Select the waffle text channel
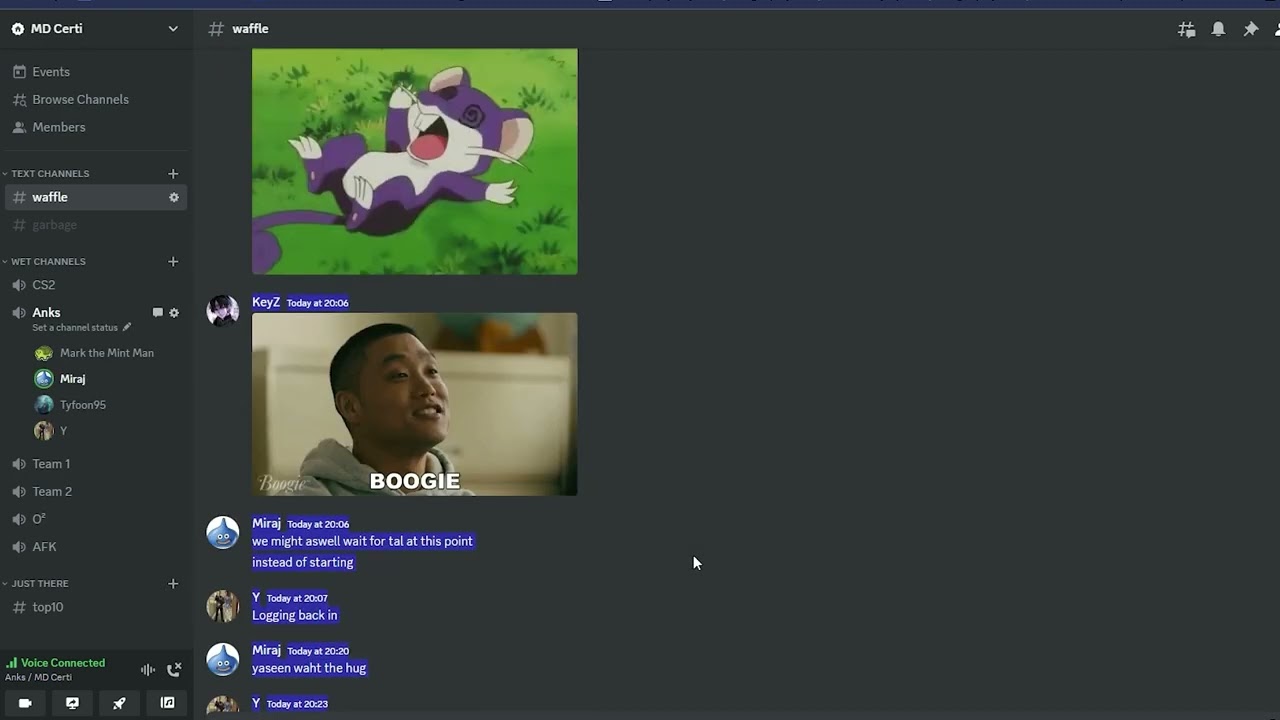 coord(95,197)
